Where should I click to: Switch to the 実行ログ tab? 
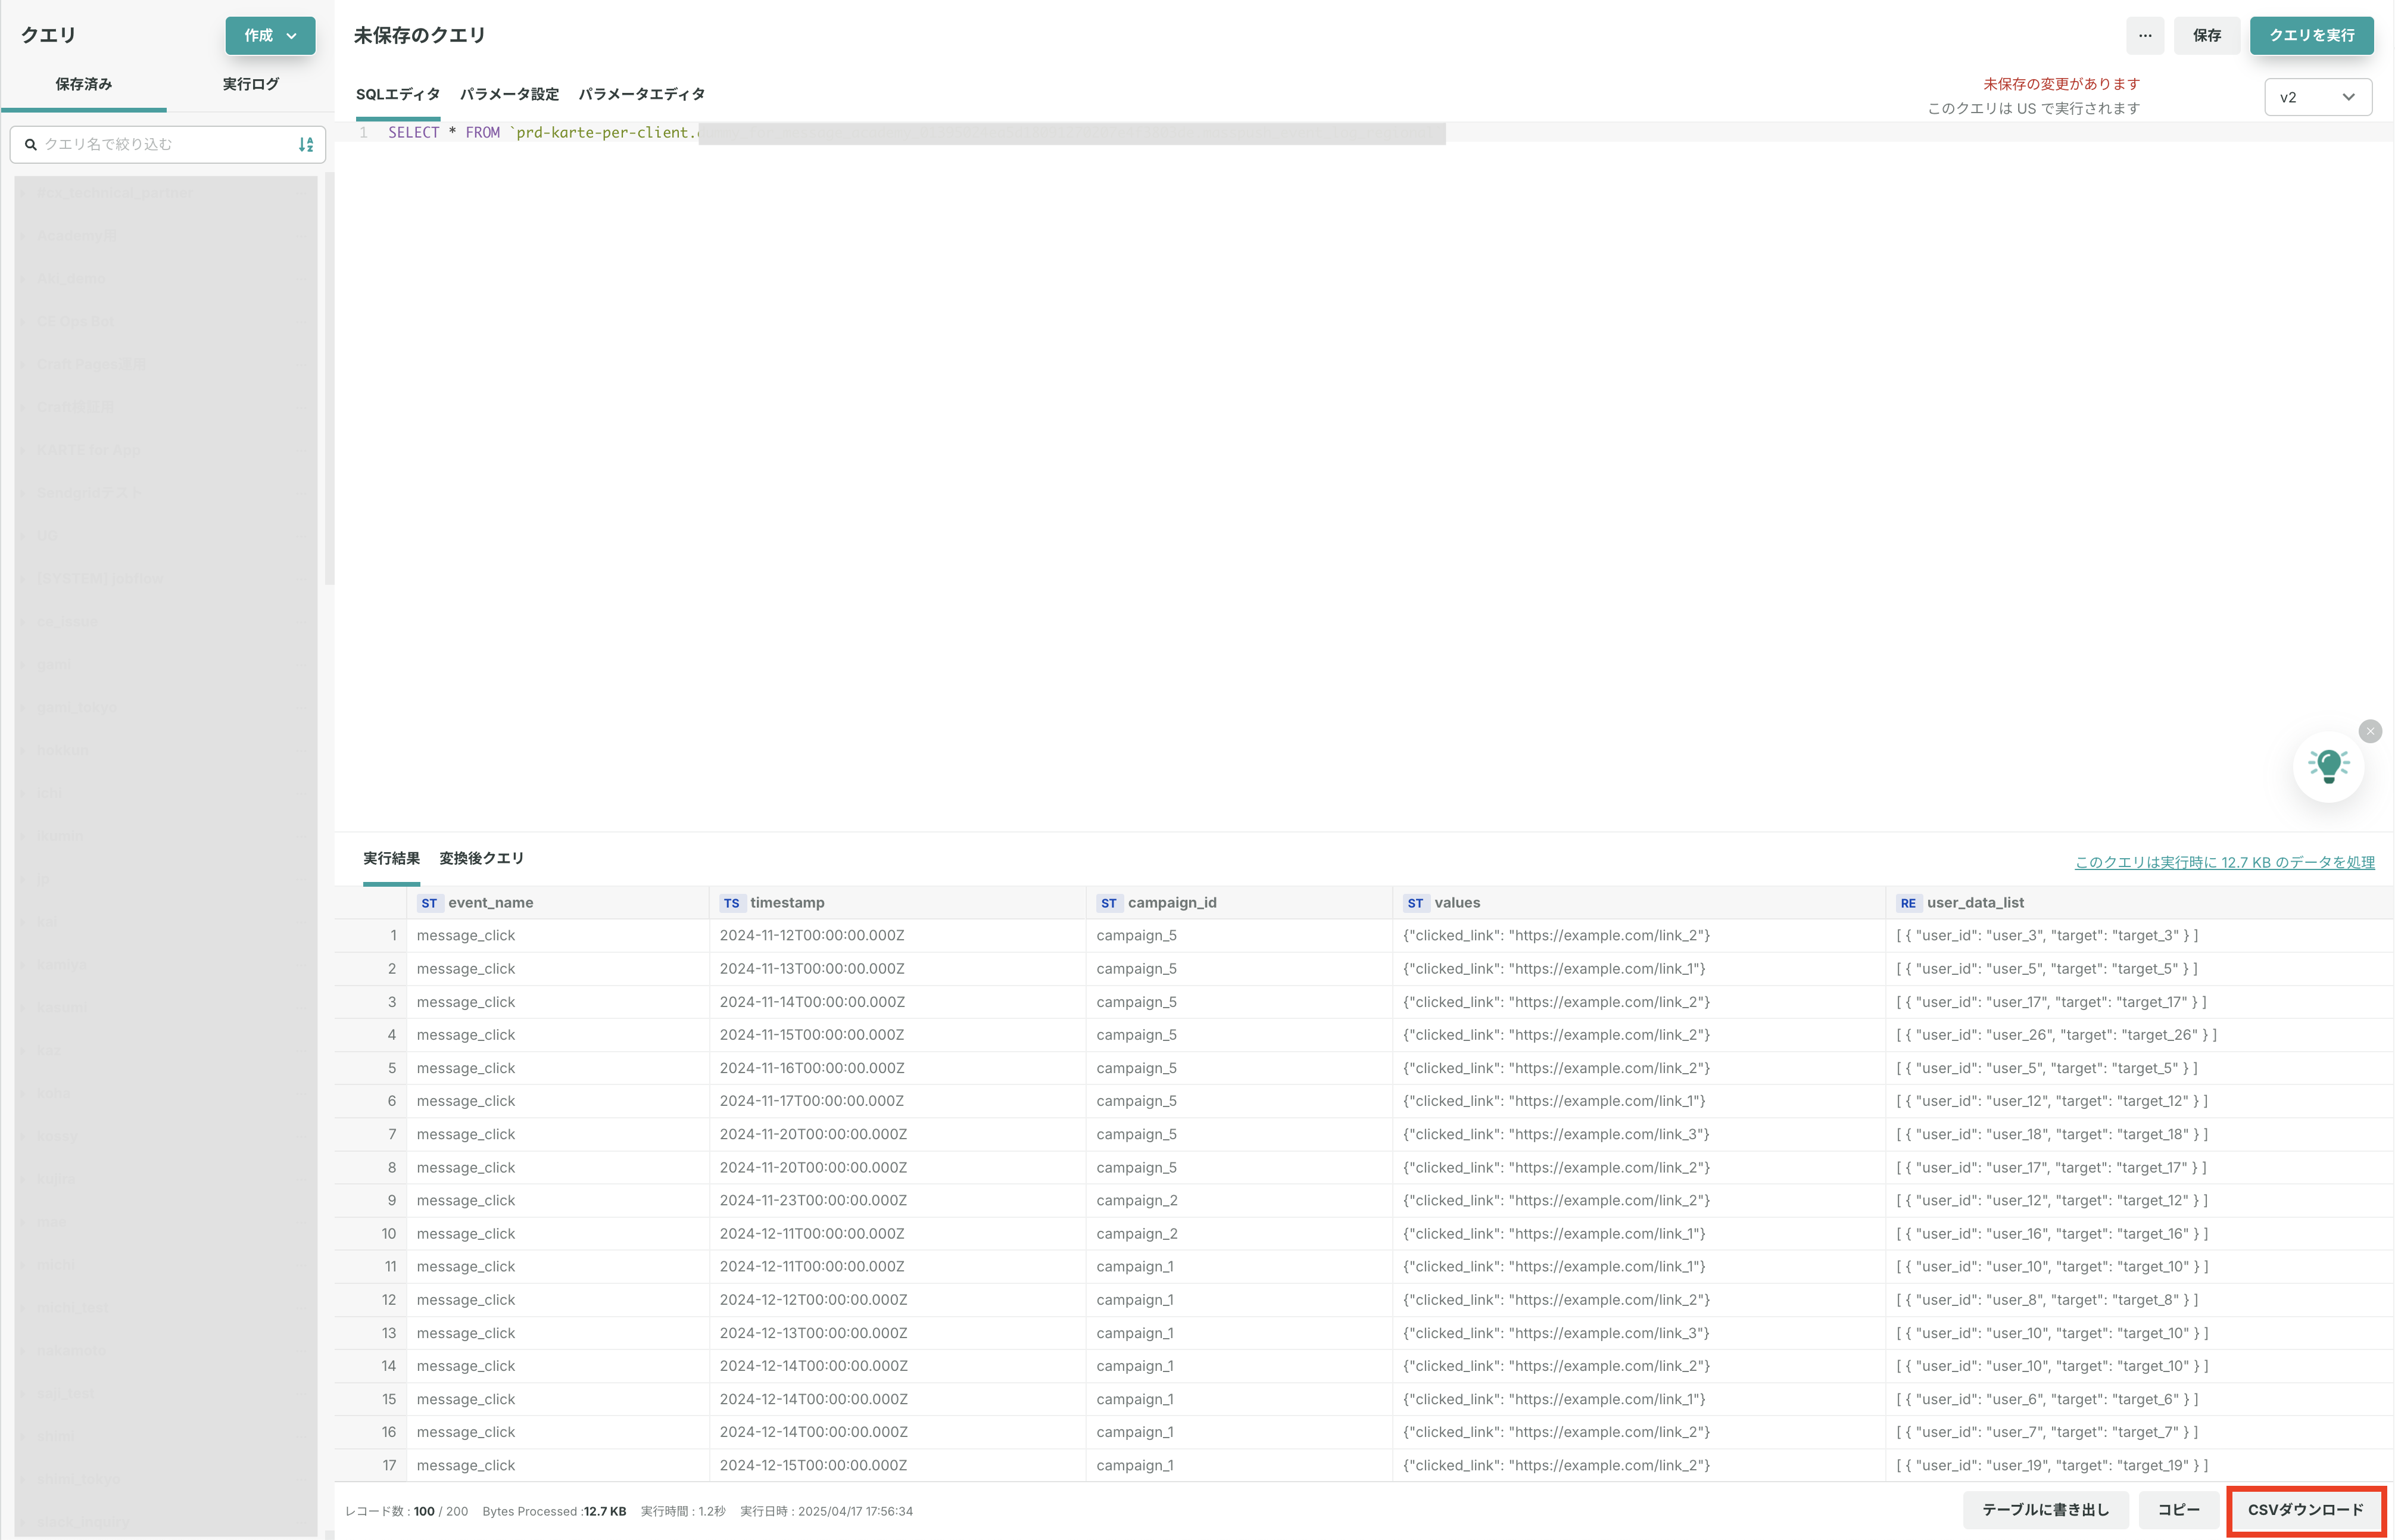250,84
